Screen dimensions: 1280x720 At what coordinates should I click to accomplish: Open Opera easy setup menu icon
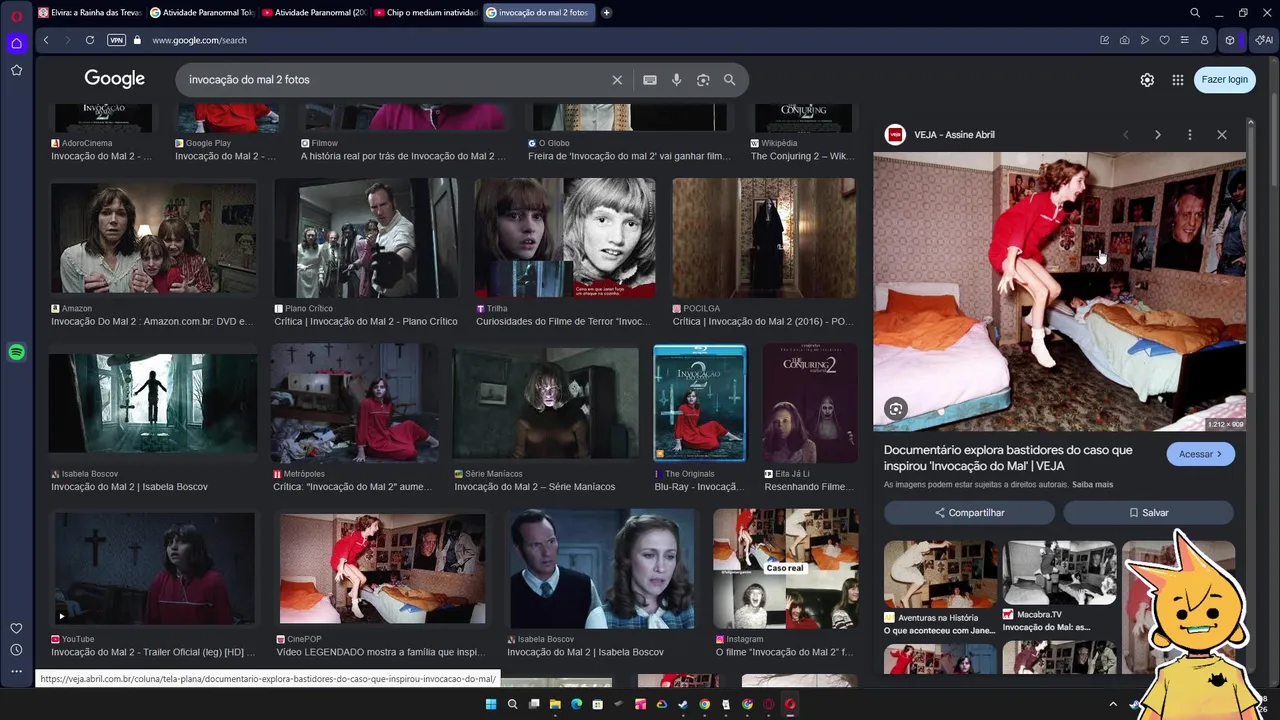(1184, 40)
